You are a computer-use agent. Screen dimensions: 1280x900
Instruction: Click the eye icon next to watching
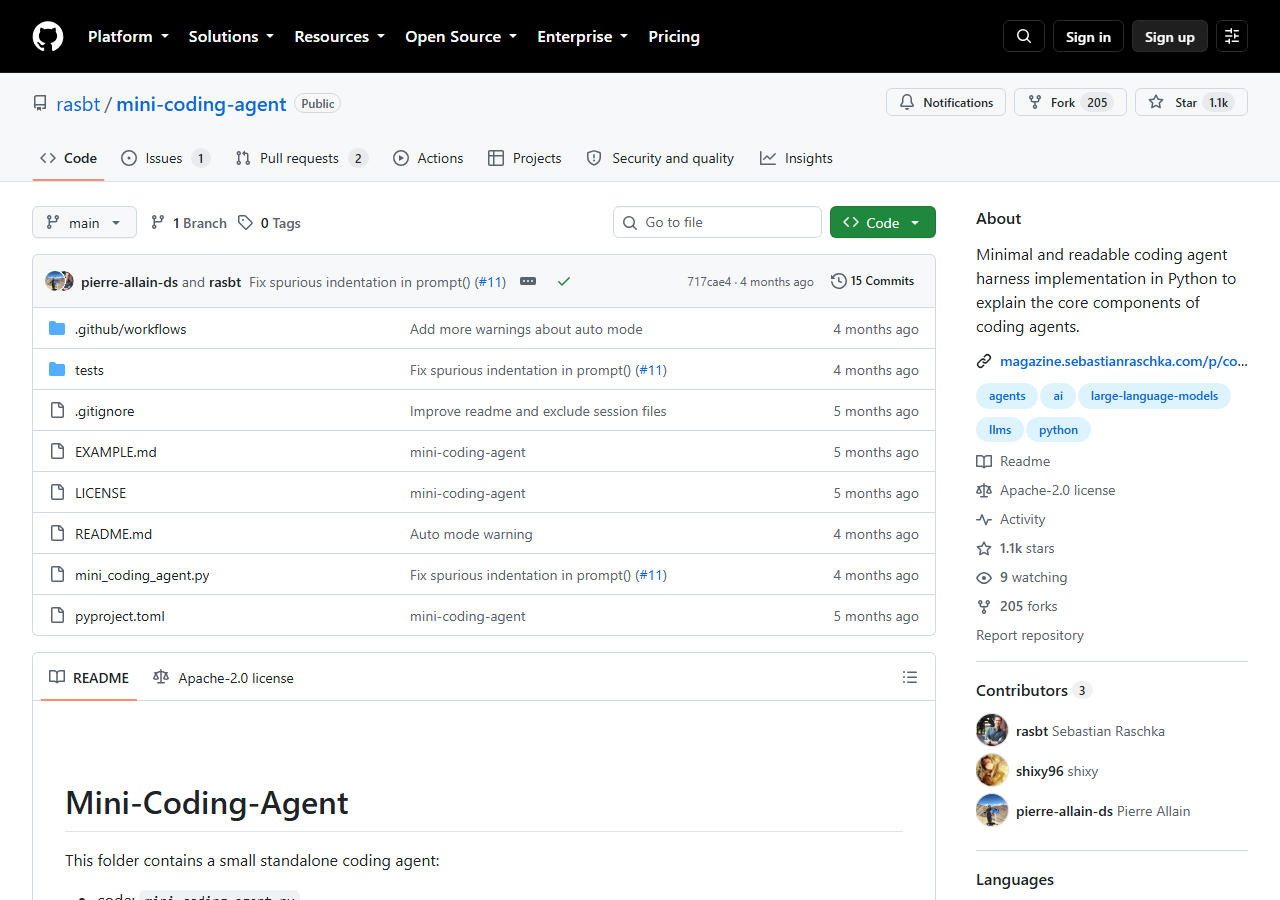click(x=984, y=577)
